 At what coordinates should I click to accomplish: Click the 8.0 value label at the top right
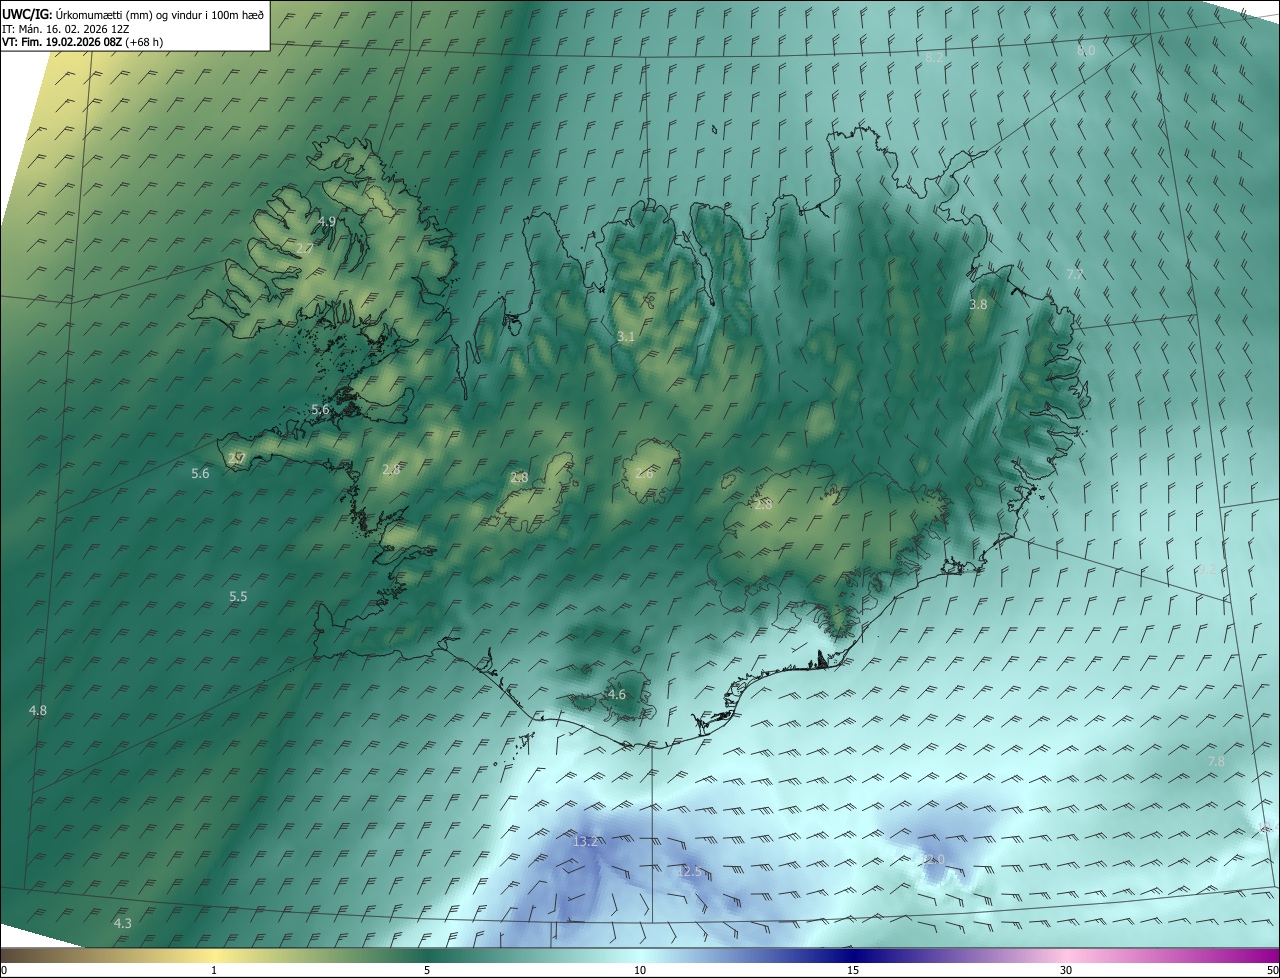(x=1086, y=50)
